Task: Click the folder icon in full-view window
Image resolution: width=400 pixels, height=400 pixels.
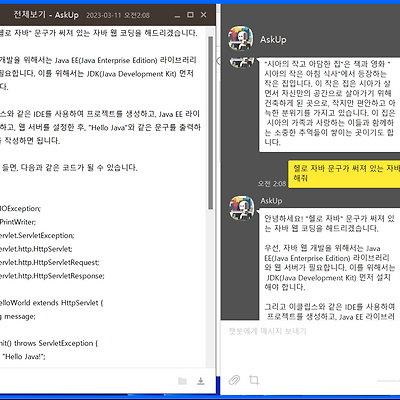Action: [x=182, y=381]
